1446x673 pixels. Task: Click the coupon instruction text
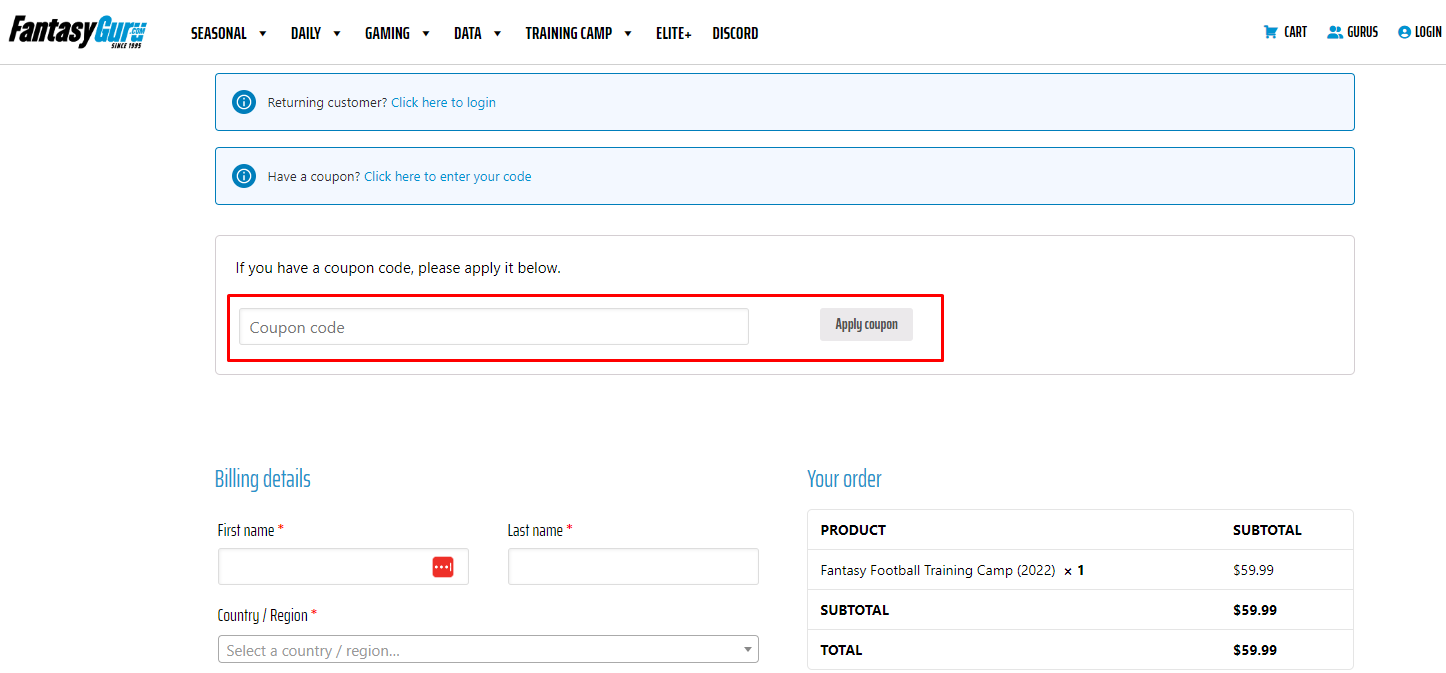[398, 268]
